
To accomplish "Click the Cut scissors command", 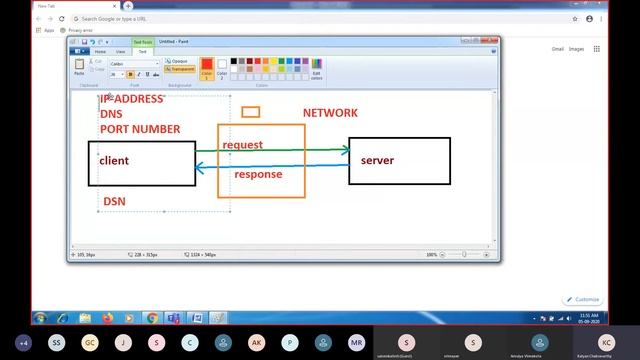I will 96,61.
